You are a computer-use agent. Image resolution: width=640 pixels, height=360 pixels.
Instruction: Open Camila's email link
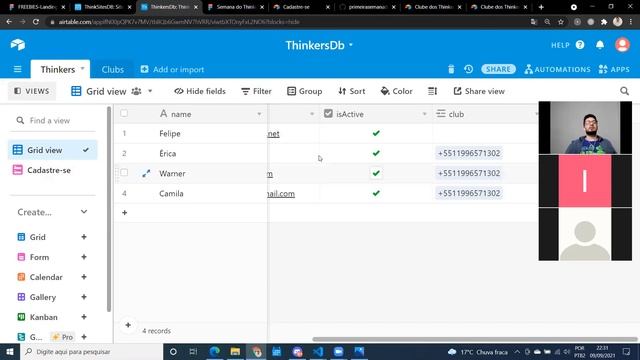[281, 193]
